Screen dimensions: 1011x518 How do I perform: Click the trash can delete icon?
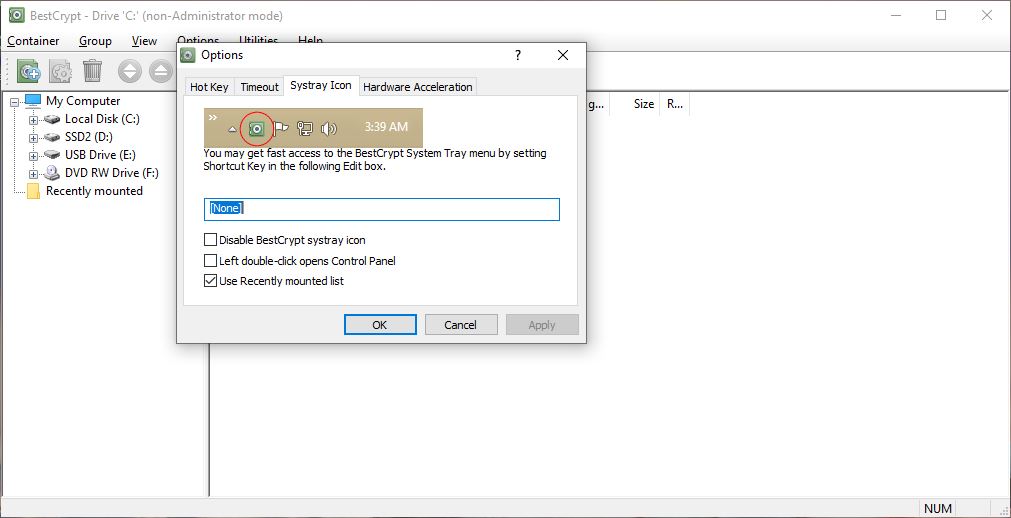tap(93, 71)
